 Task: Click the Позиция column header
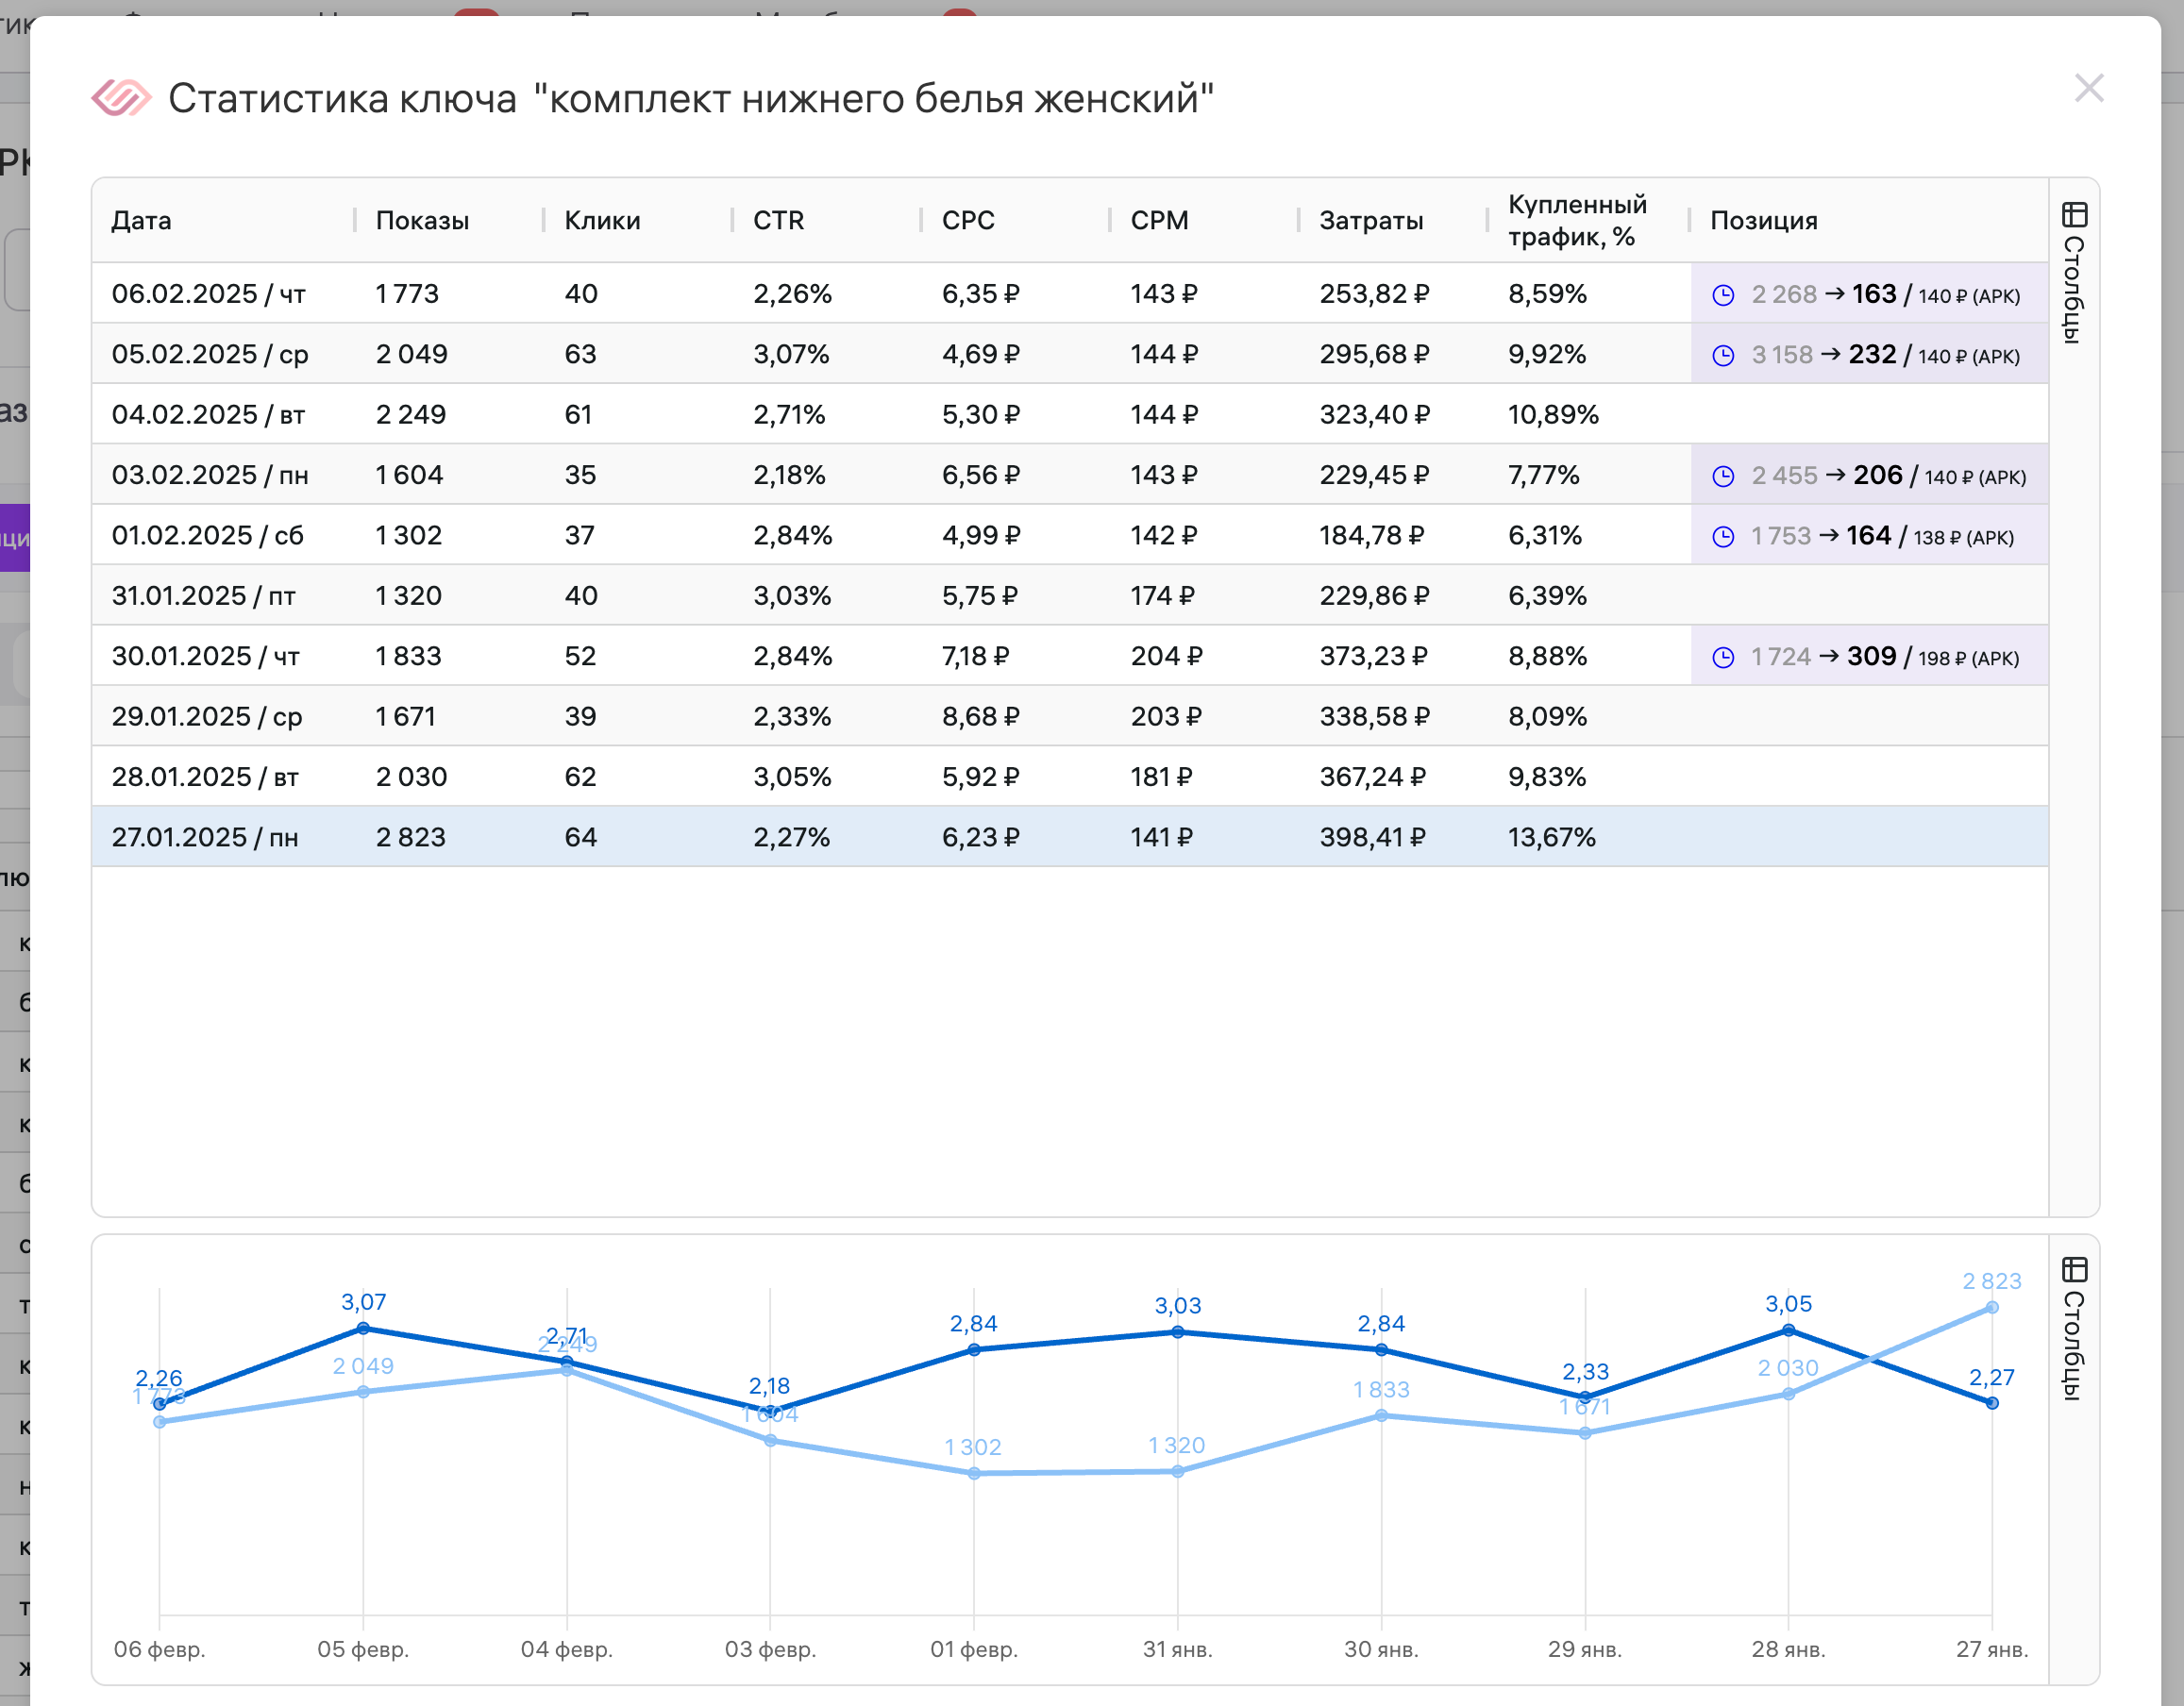pyautogui.click(x=1763, y=220)
